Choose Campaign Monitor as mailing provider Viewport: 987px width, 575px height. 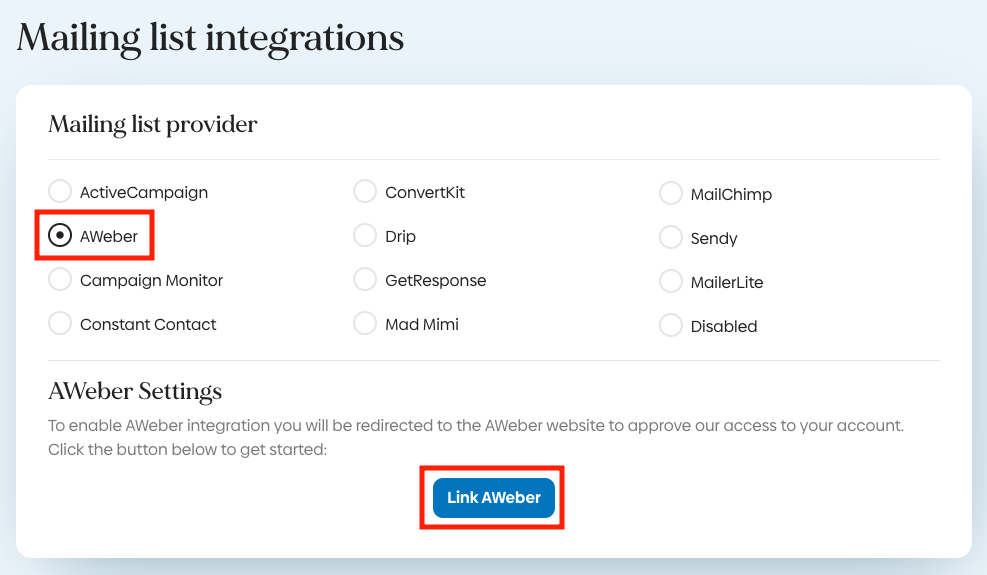pyautogui.click(x=61, y=280)
